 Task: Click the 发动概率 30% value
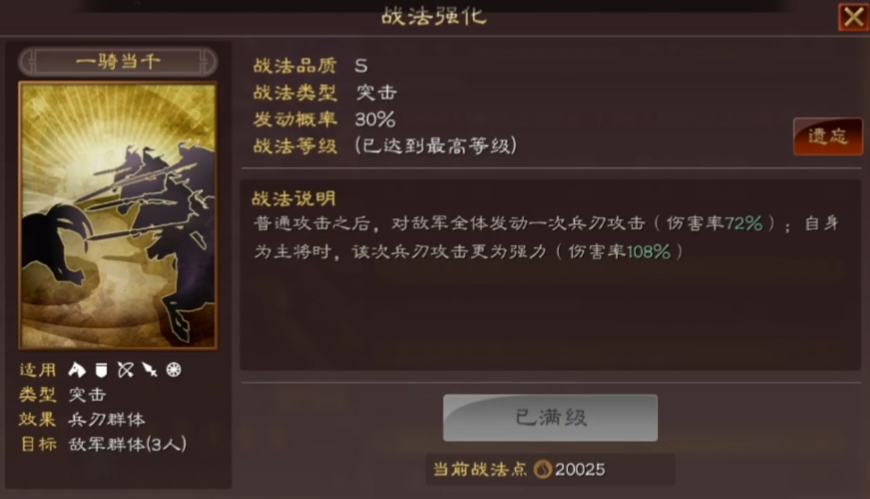point(375,119)
